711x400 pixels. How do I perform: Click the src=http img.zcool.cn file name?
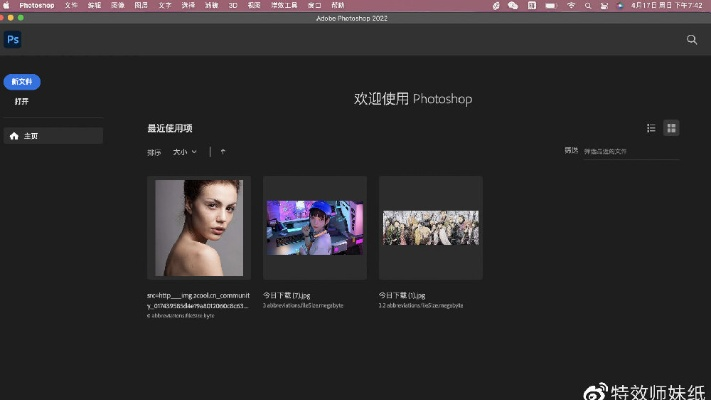[x=198, y=300]
